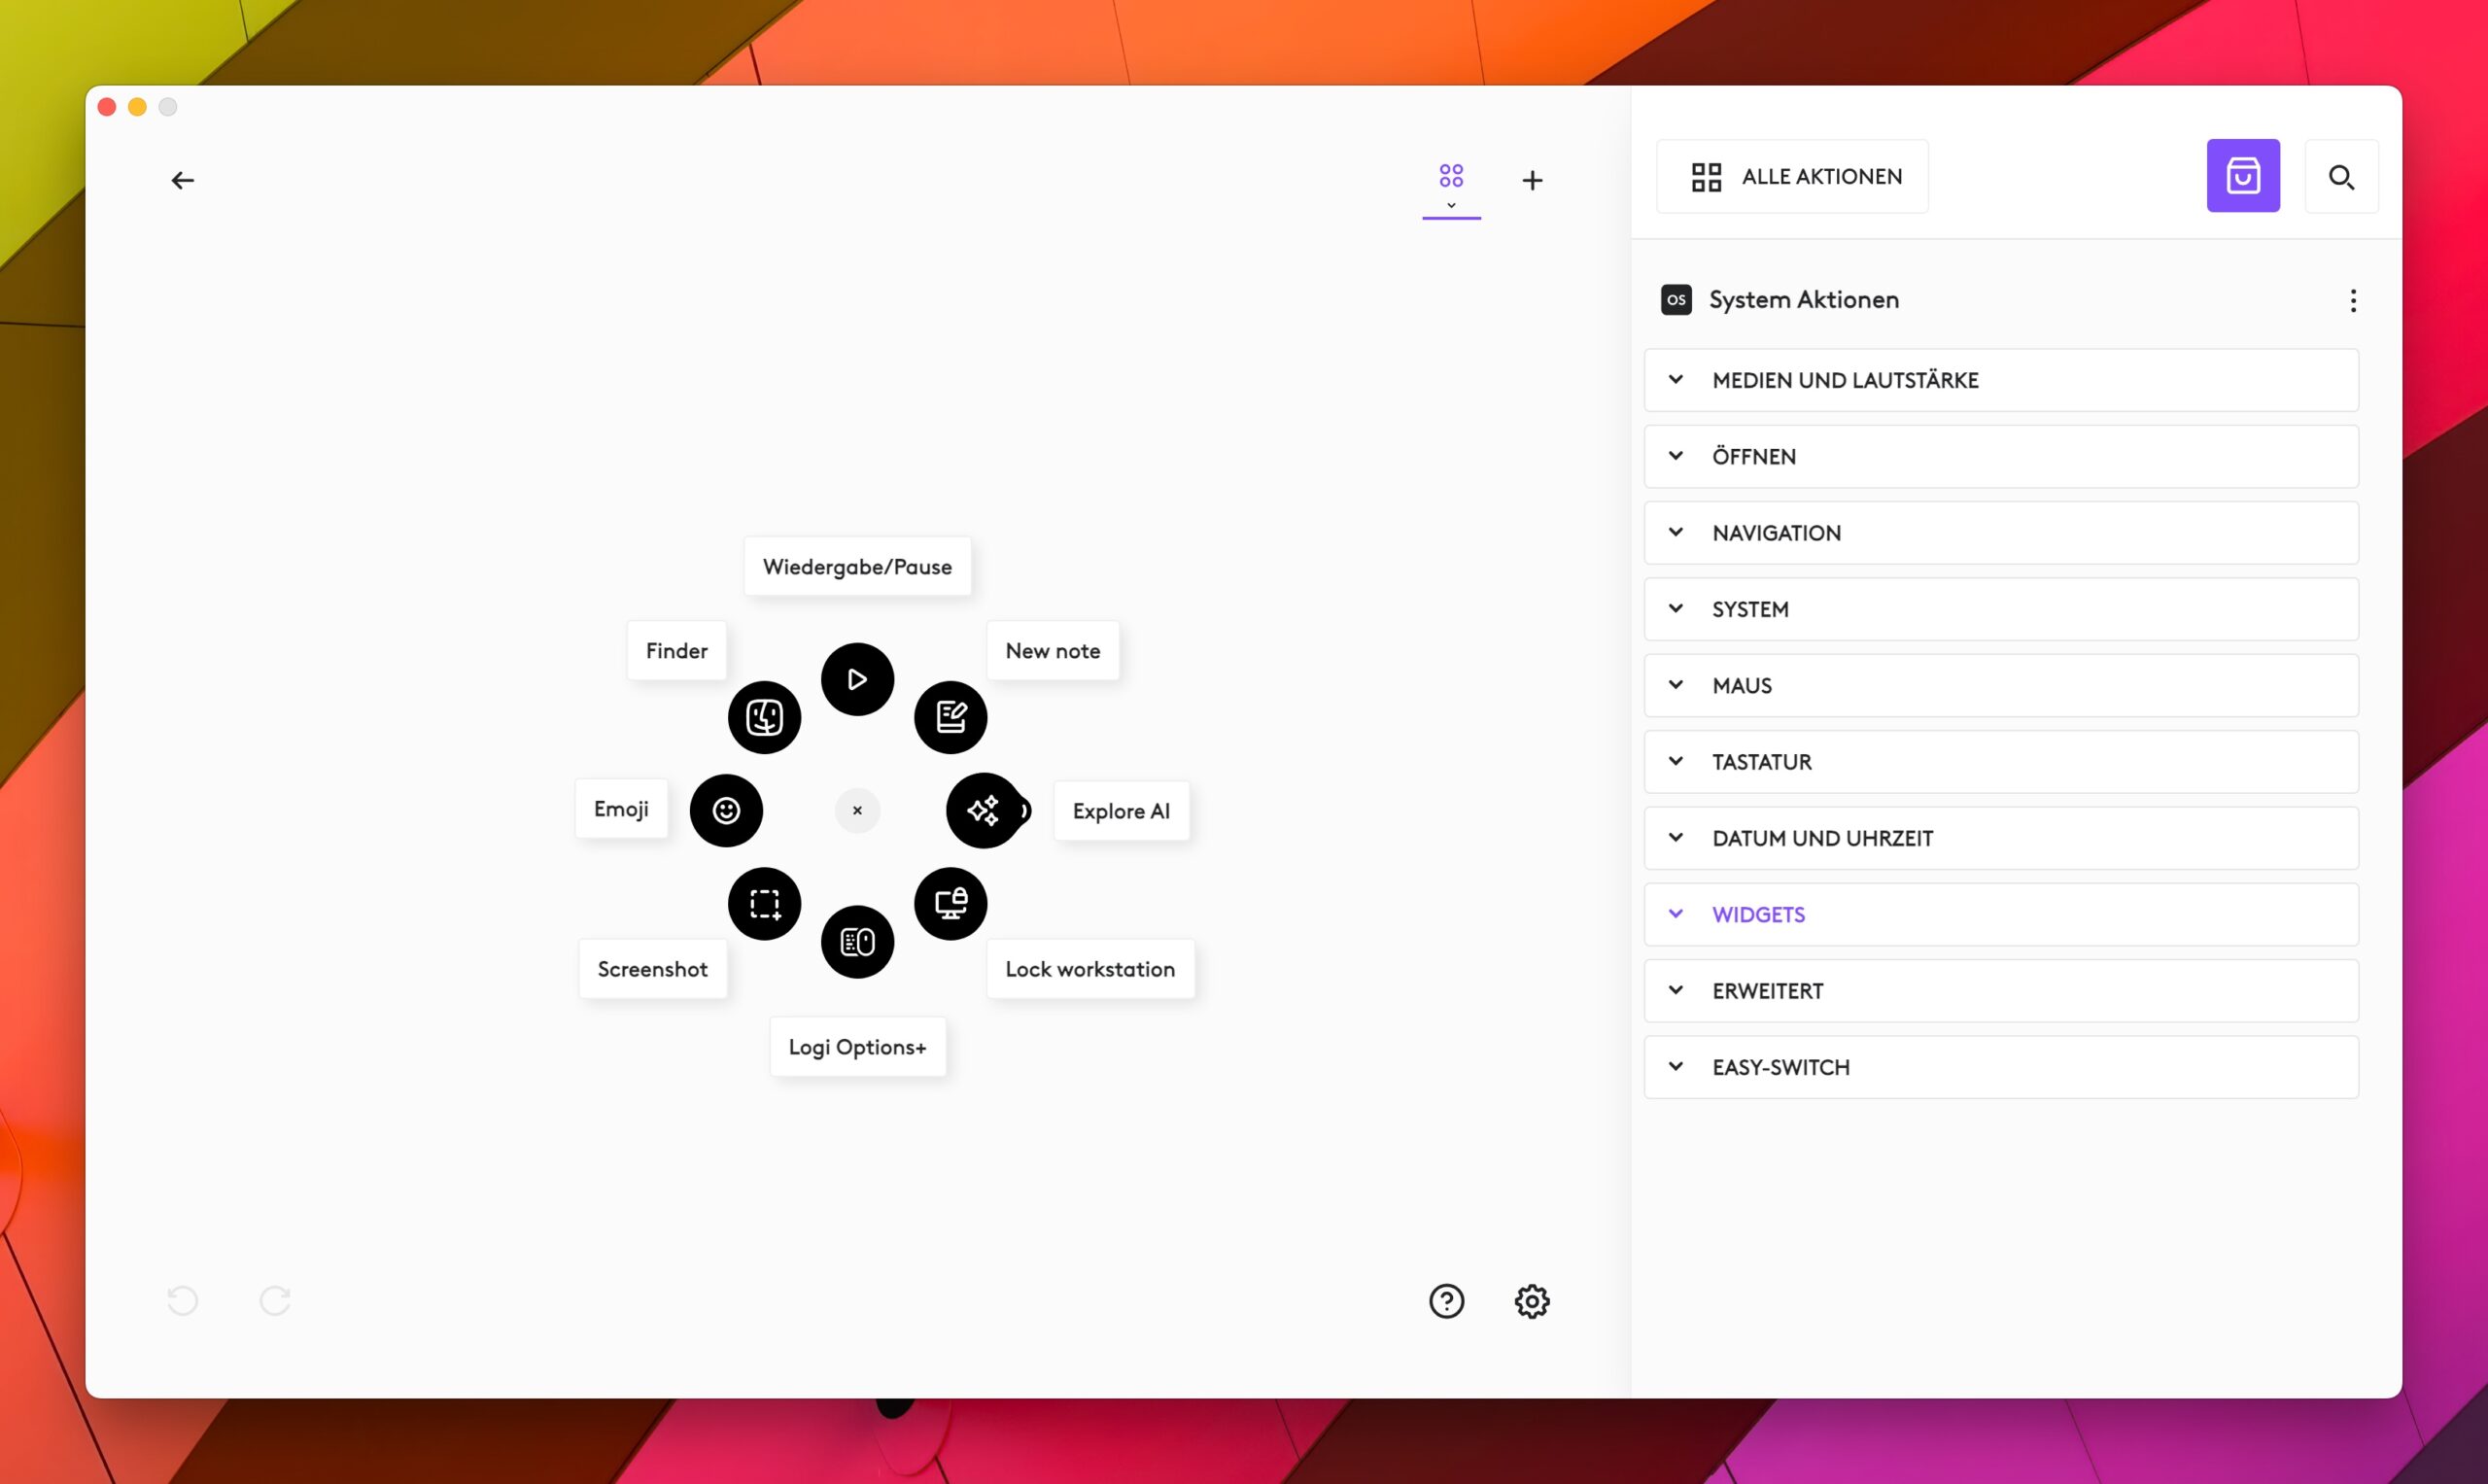Add a new ring page with plus
The image size is (2488, 1484).
pyautogui.click(x=1531, y=180)
